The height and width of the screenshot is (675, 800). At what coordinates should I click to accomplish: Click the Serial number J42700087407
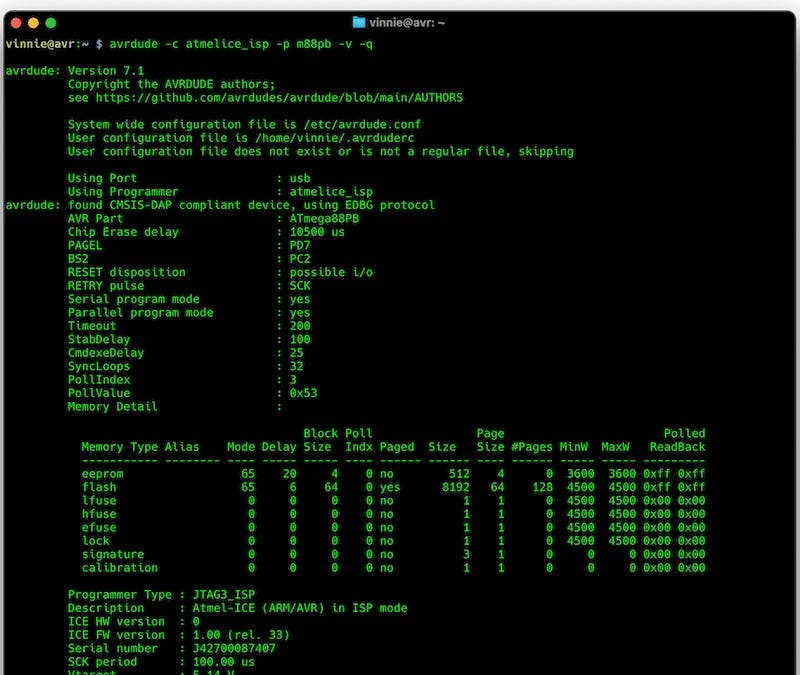pos(234,648)
